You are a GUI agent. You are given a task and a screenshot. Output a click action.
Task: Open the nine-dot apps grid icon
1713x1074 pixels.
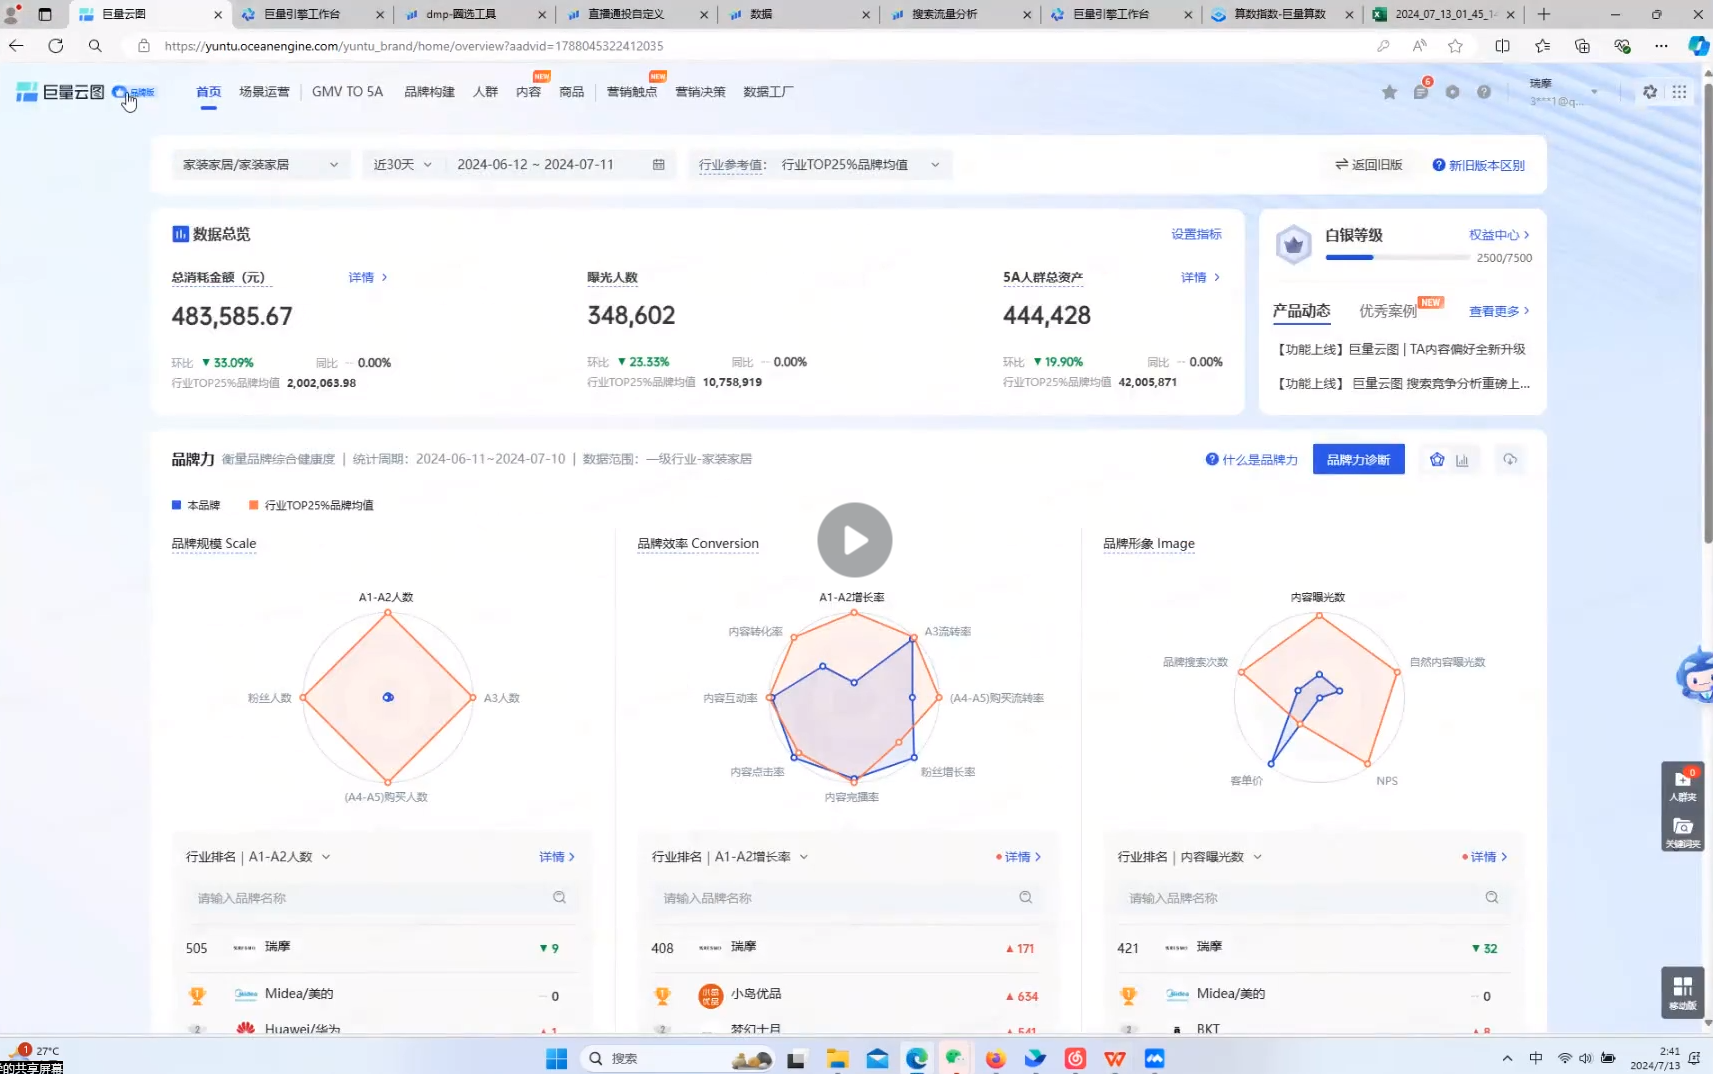1679,92
